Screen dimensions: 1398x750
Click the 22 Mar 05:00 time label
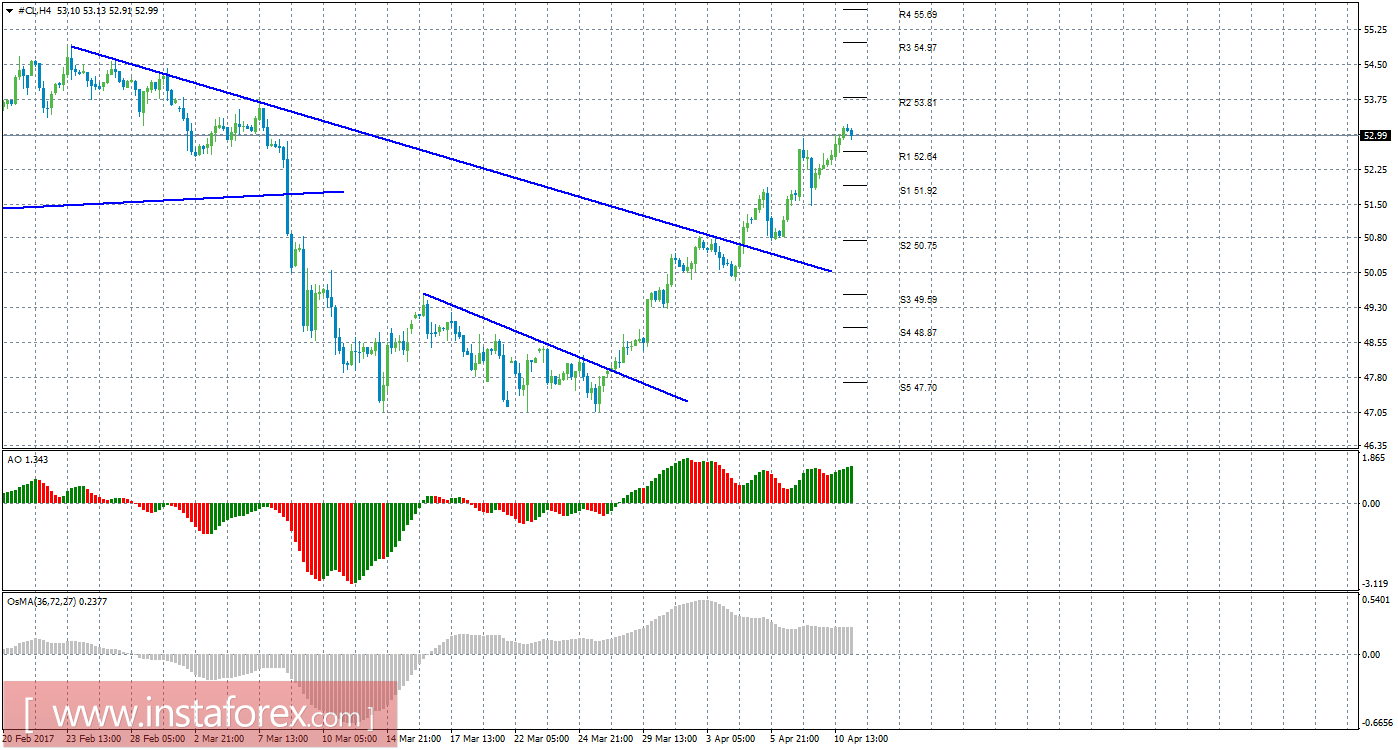click(542, 740)
